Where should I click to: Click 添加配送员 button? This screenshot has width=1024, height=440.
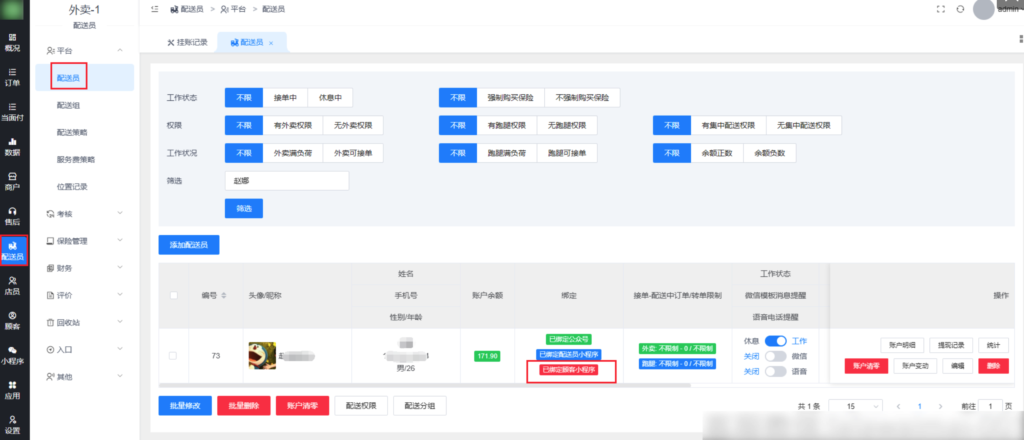[189, 245]
